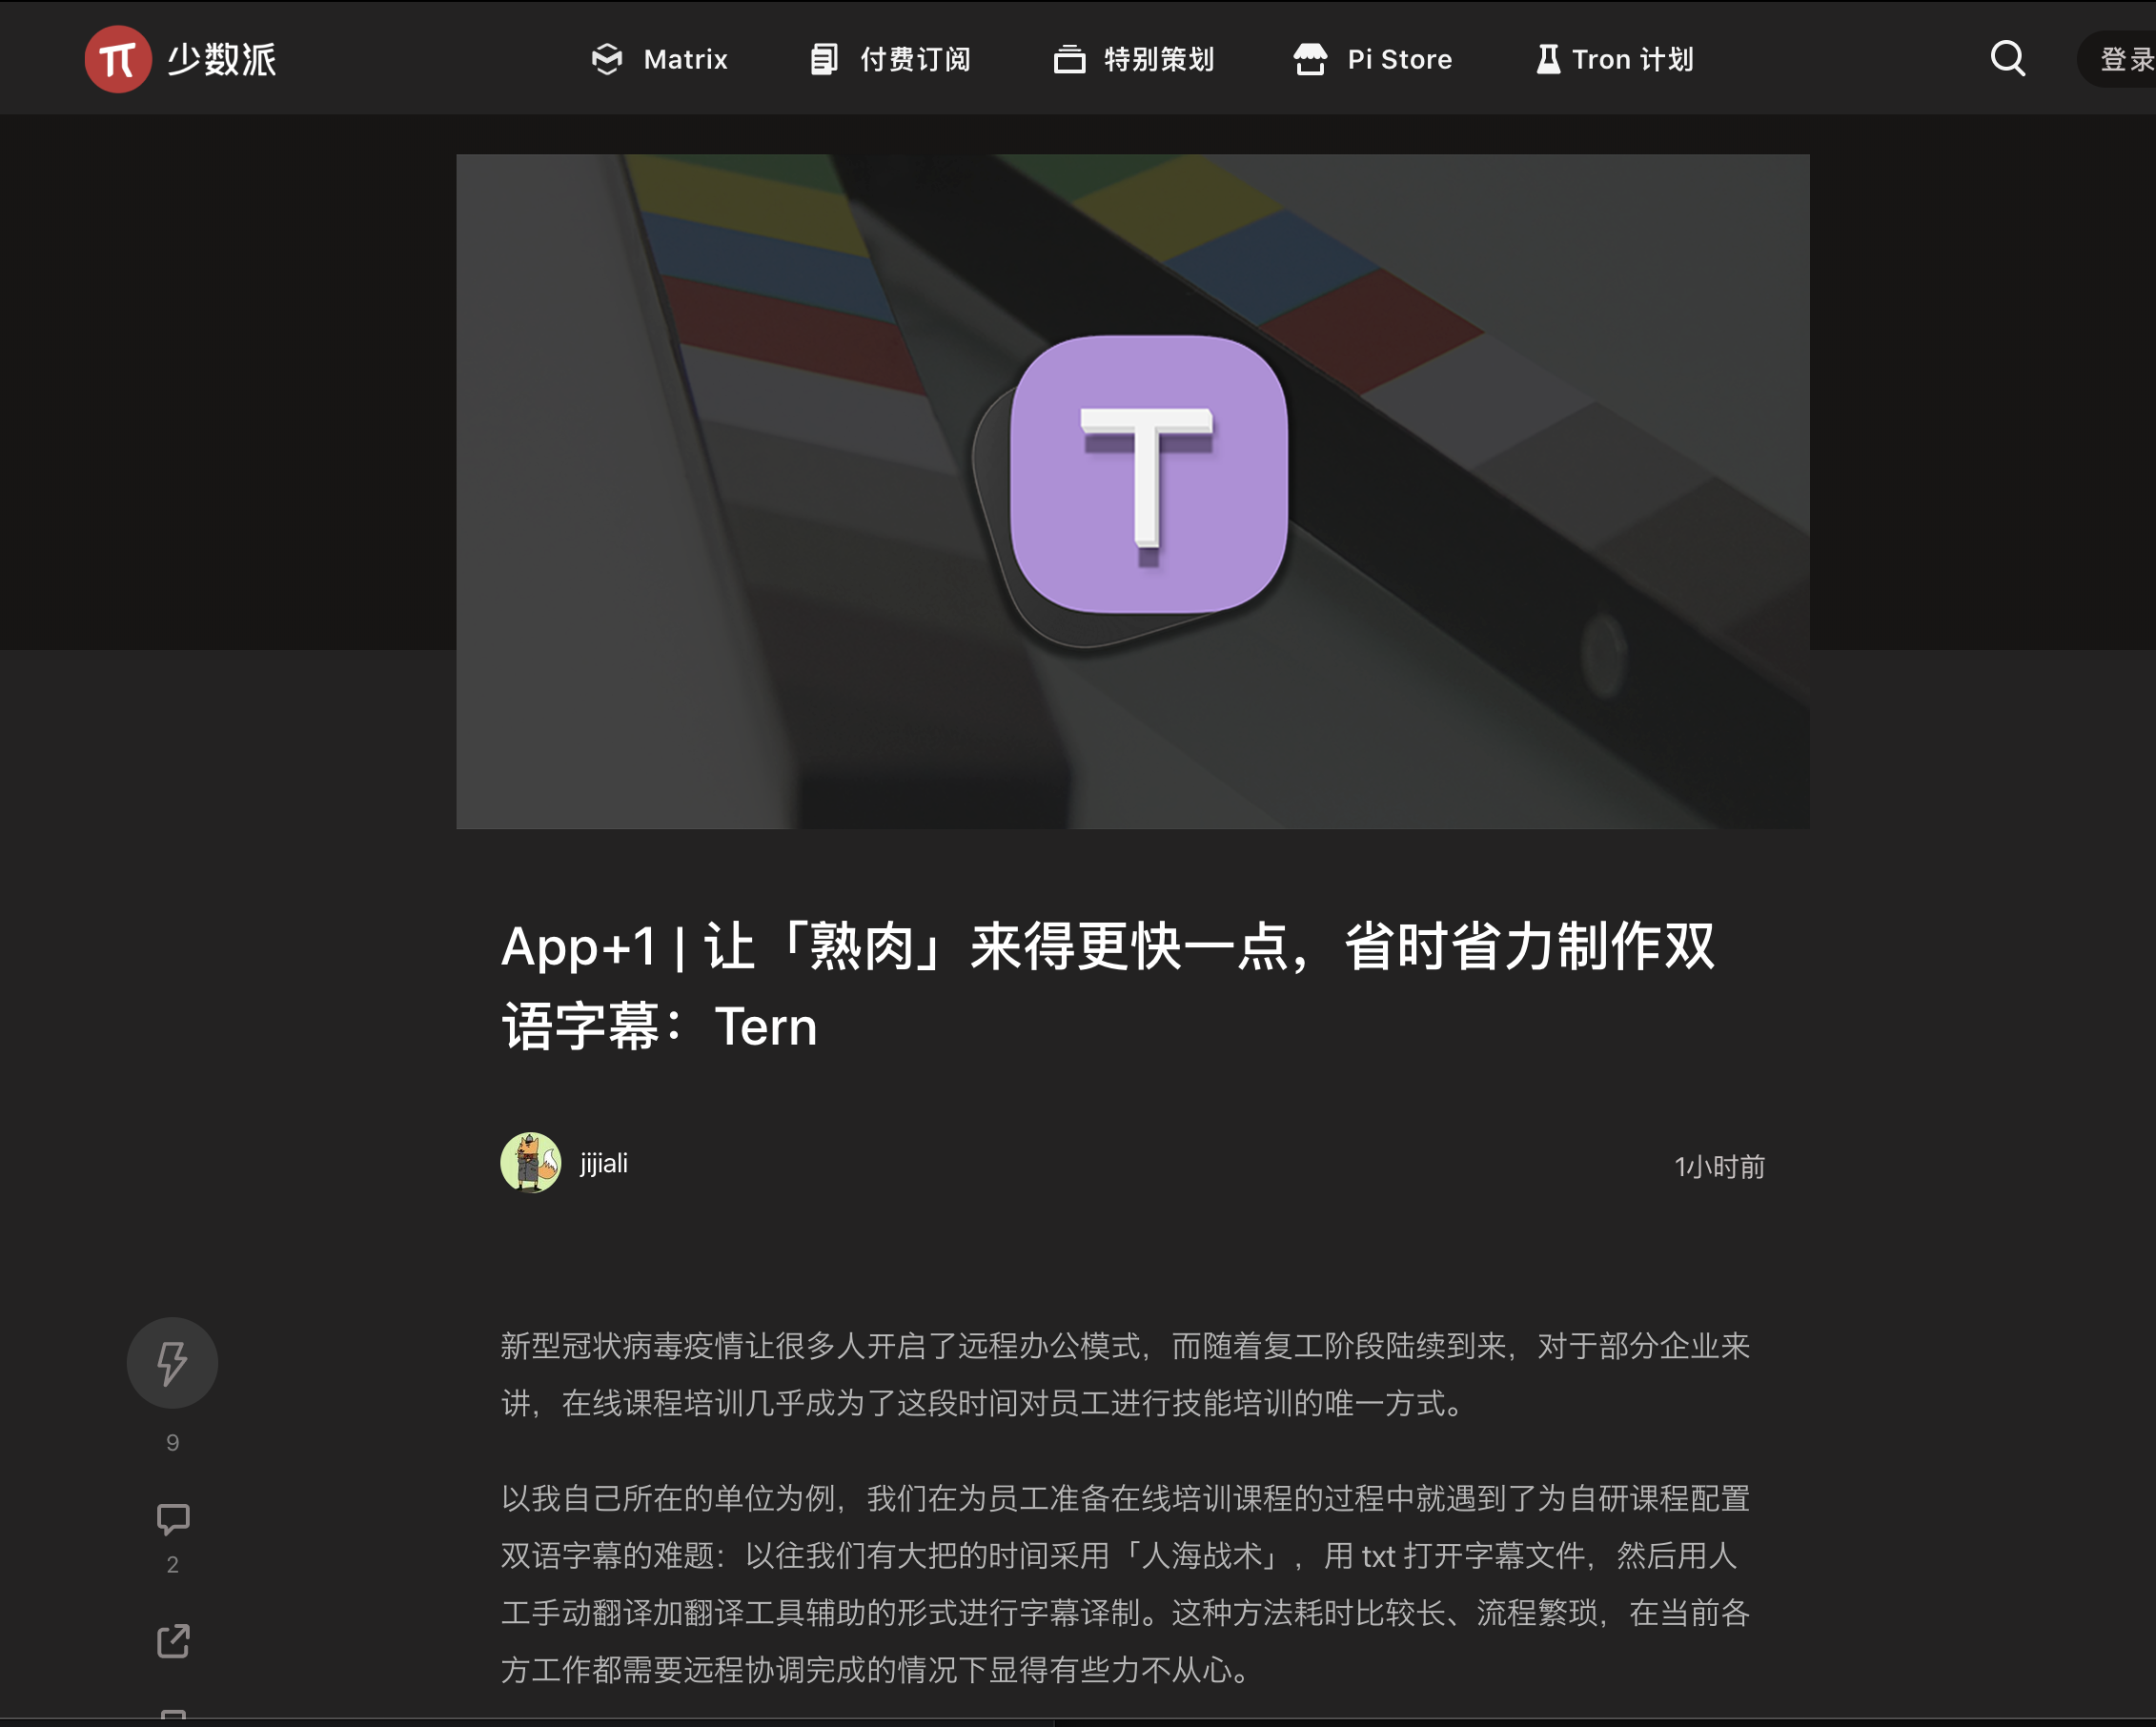
Task: Open the Tron 计划 page
Action: (x=1633, y=59)
